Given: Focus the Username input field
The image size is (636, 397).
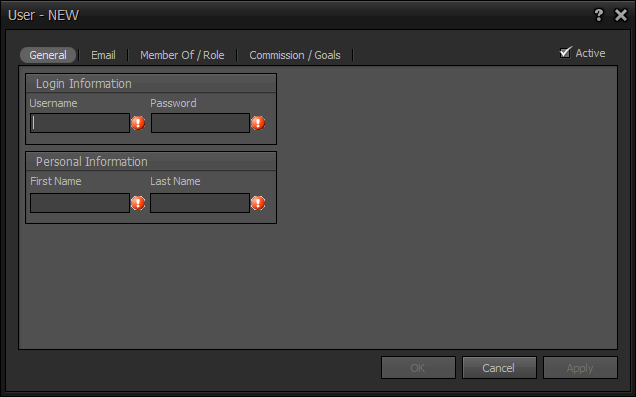Looking at the screenshot, I should coord(80,123).
